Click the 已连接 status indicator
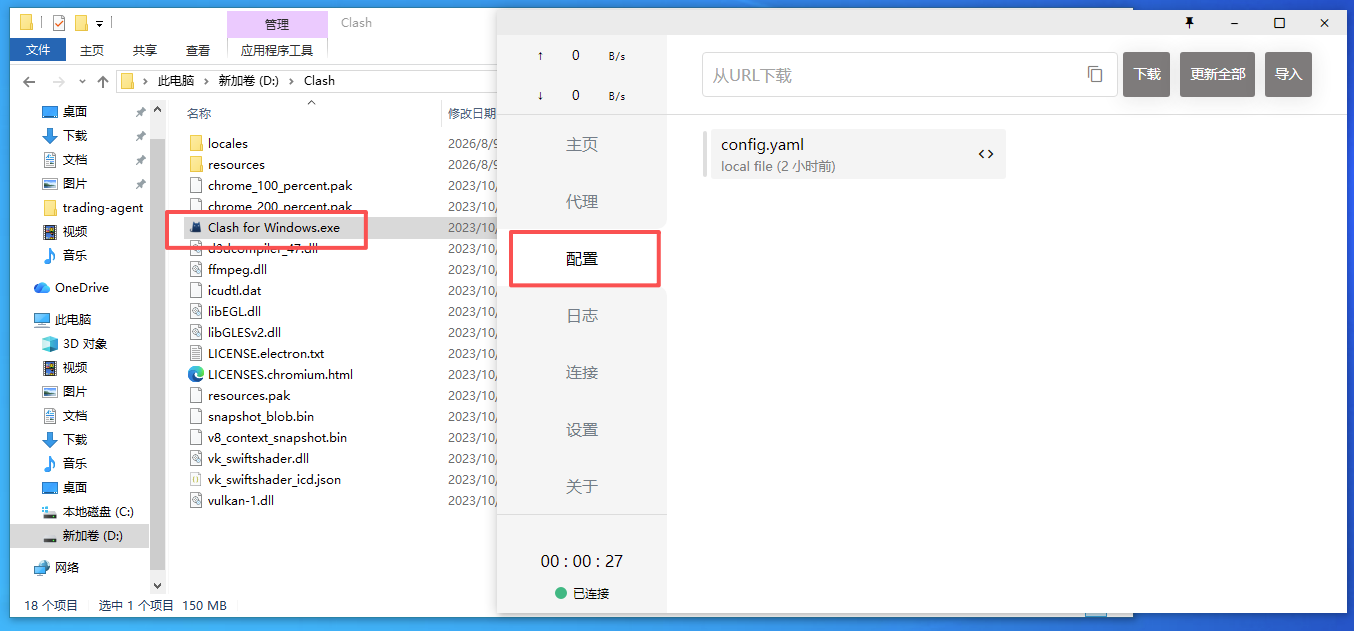This screenshot has width=1354, height=631. (x=582, y=593)
